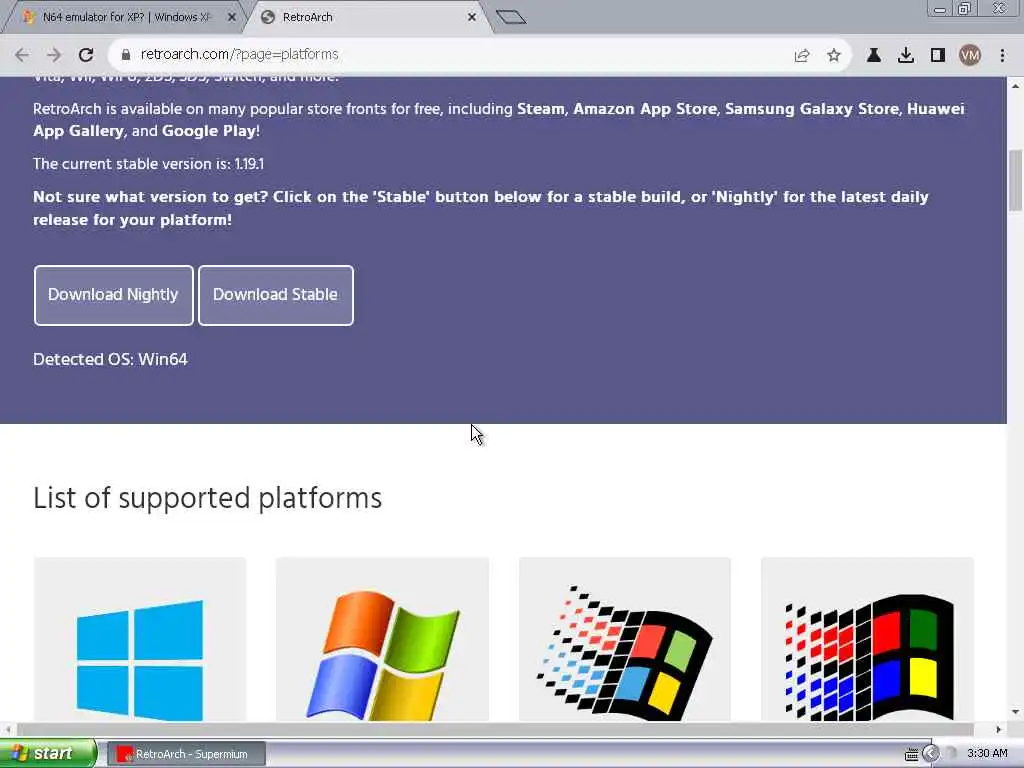Click 'List of supported platforms' heading
This screenshot has height=768, width=1024.
coord(208,498)
